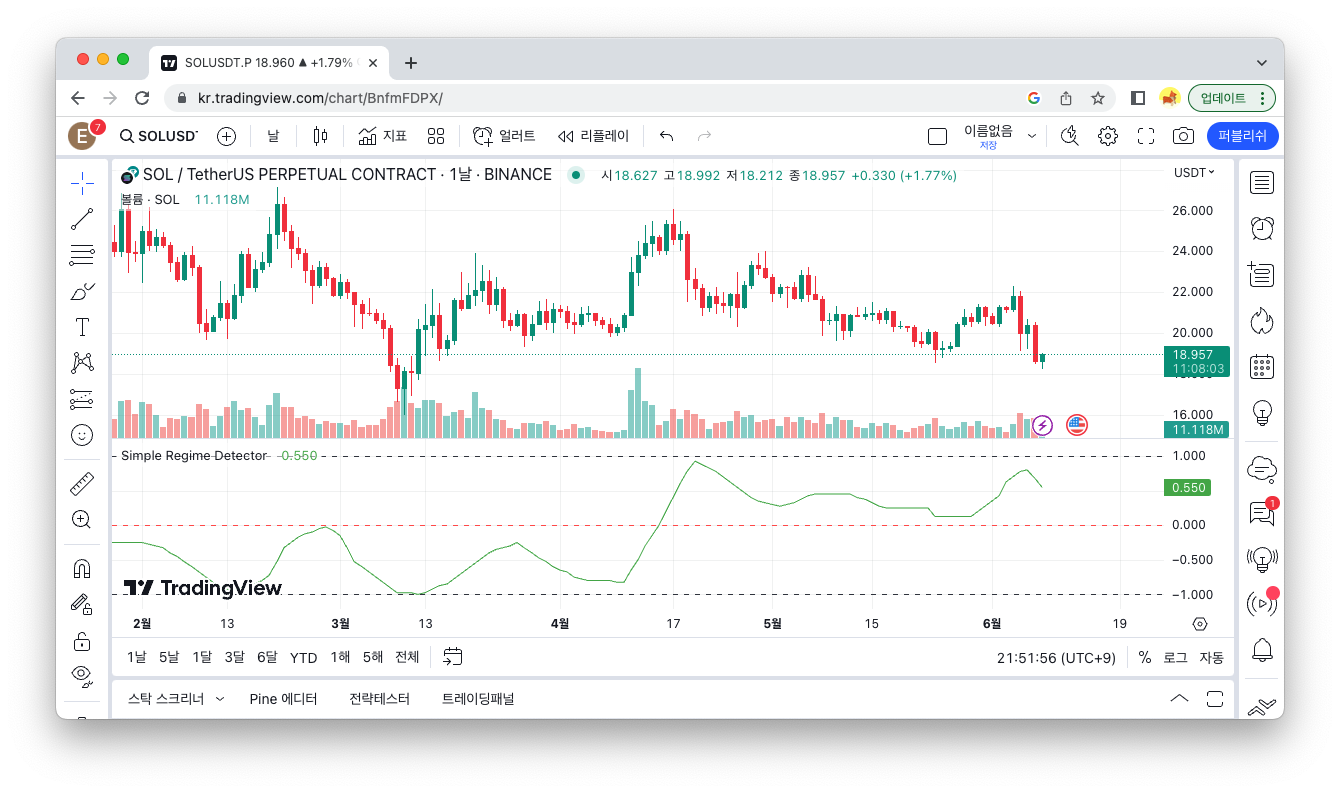Viewport: 1340px width, 793px height.
Task: Open the indicators (지표) dialog
Action: tap(382, 136)
